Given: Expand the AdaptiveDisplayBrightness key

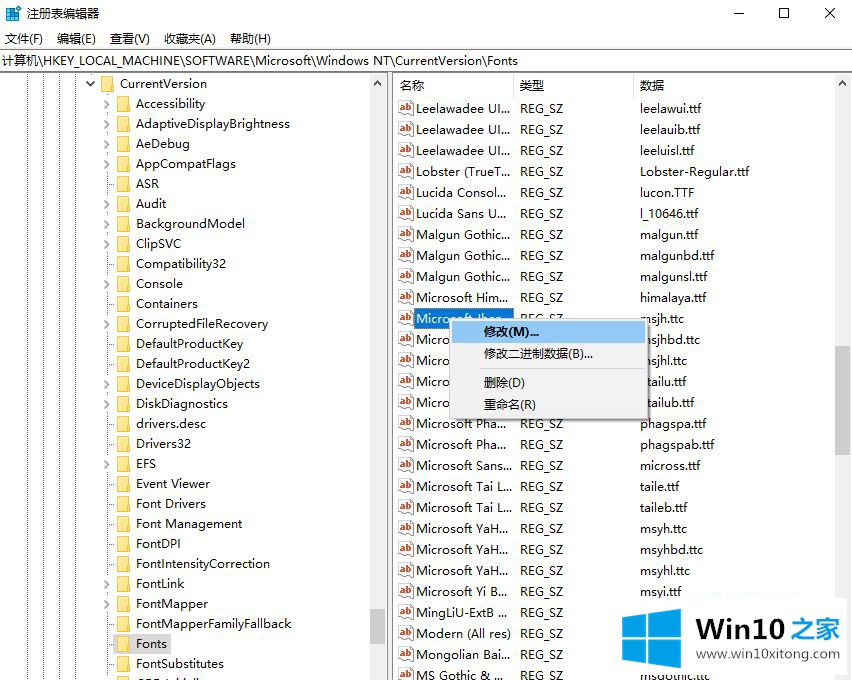Looking at the screenshot, I should (x=107, y=124).
